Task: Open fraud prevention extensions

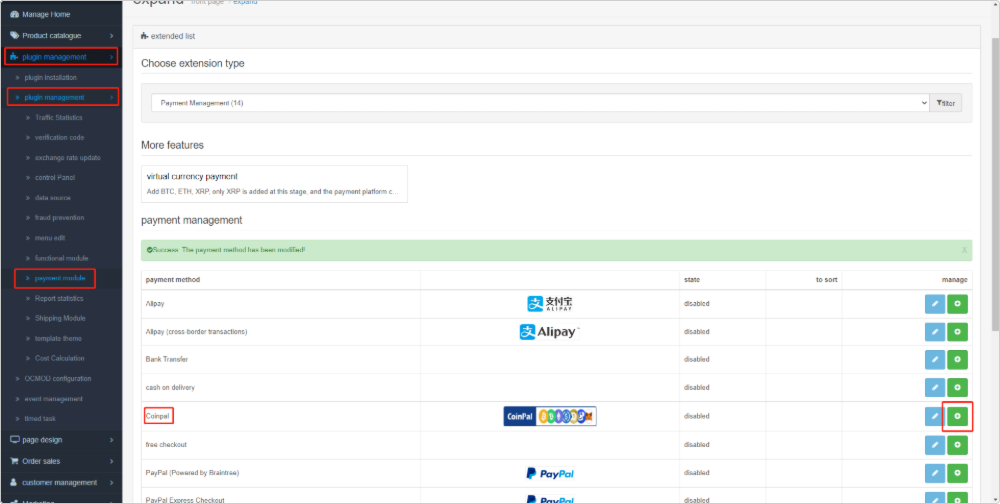Action: point(60,218)
